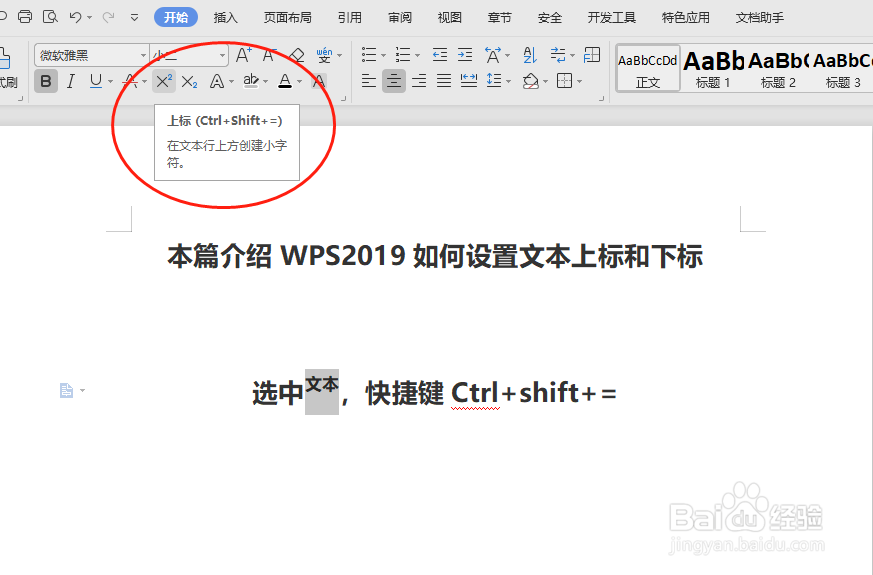Toggle paragraph marks display icon
This screenshot has width=873, height=575.
(x=557, y=55)
